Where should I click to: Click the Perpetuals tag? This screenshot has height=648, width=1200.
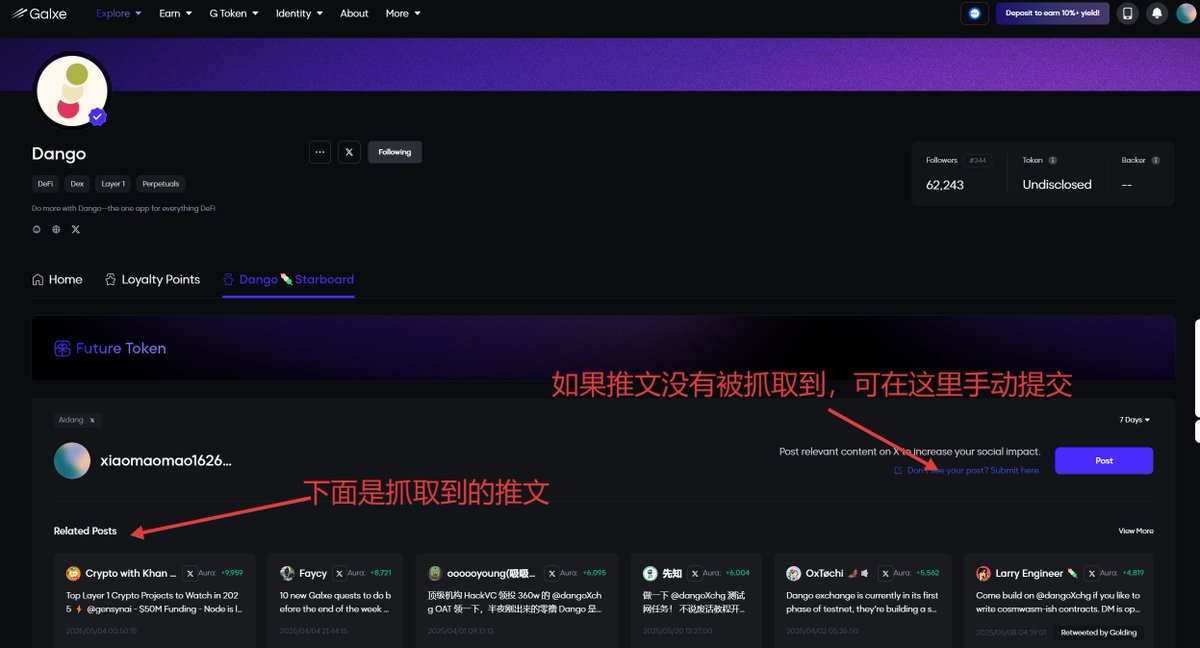click(x=161, y=184)
